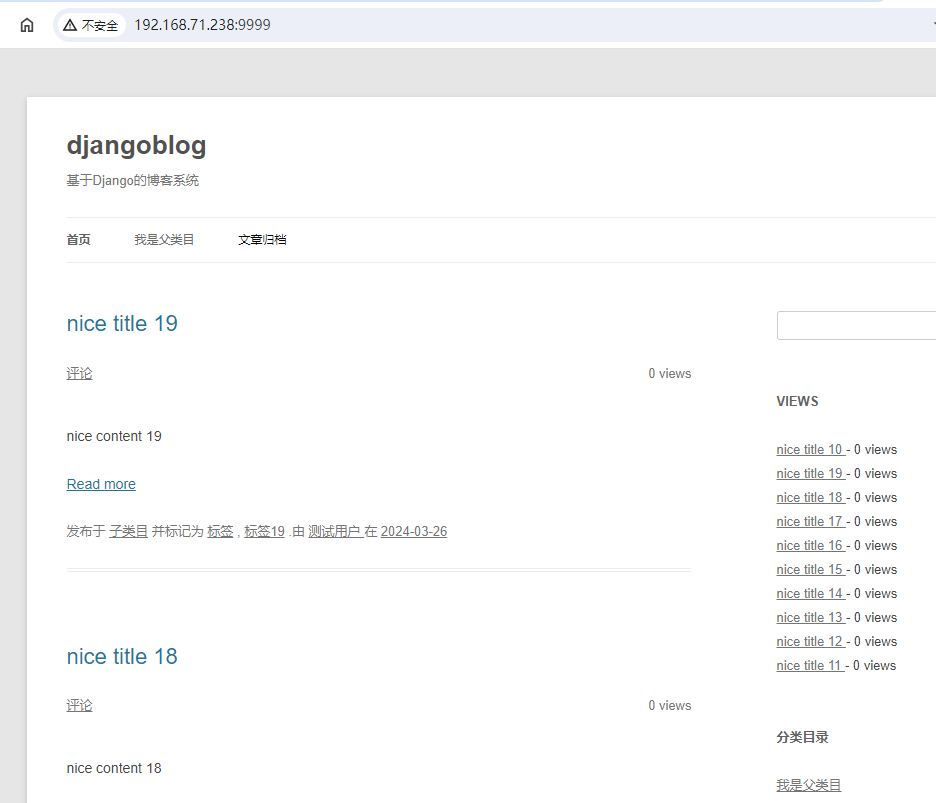Screen dimensions: 936x803
Task: Click the search input field in sidebar
Action: tap(860, 325)
